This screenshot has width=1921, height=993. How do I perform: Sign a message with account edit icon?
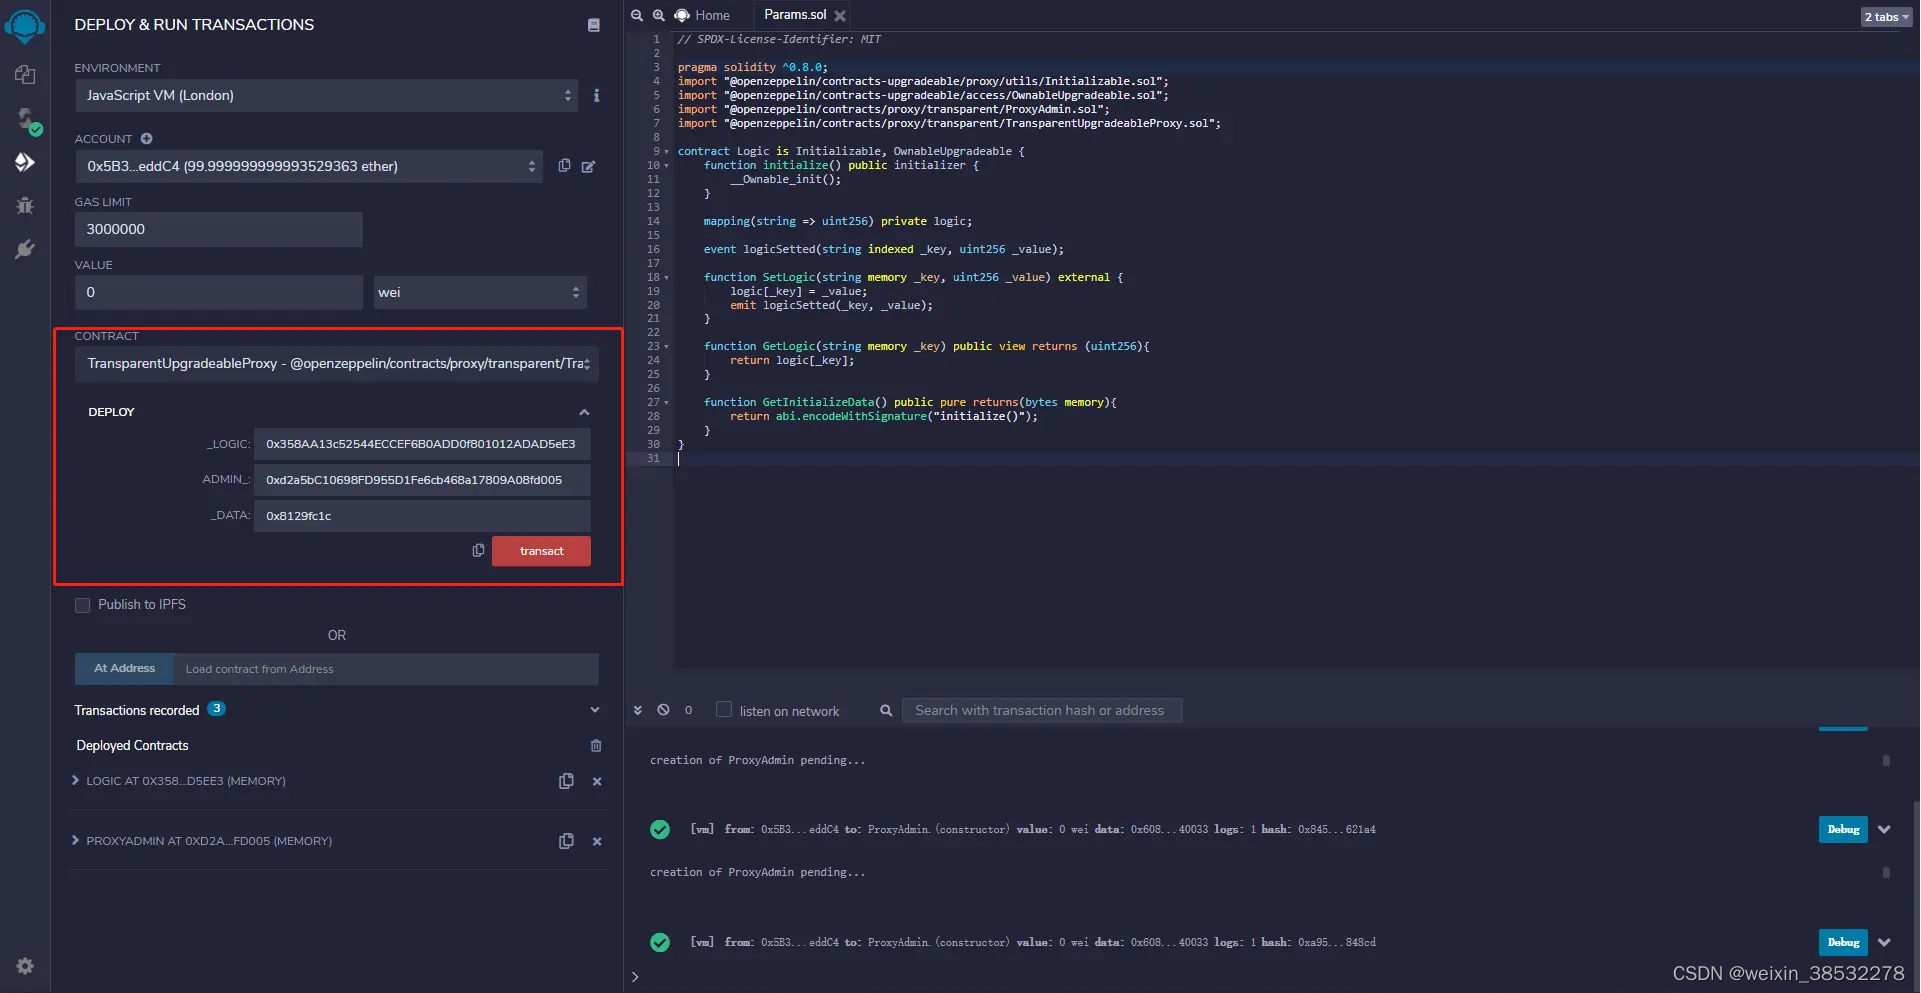coord(588,167)
